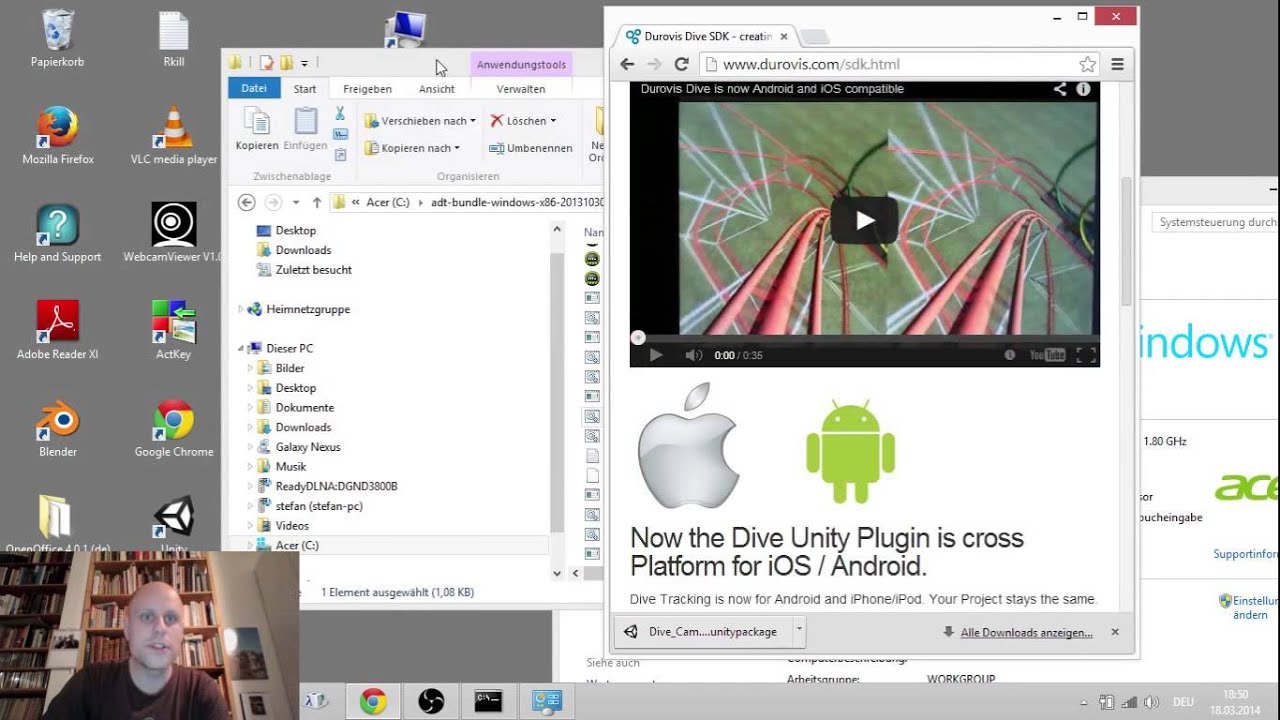Image resolution: width=1280 pixels, height=720 pixels.
Task: Click the video share icon
Action: tap(1060, 89)
